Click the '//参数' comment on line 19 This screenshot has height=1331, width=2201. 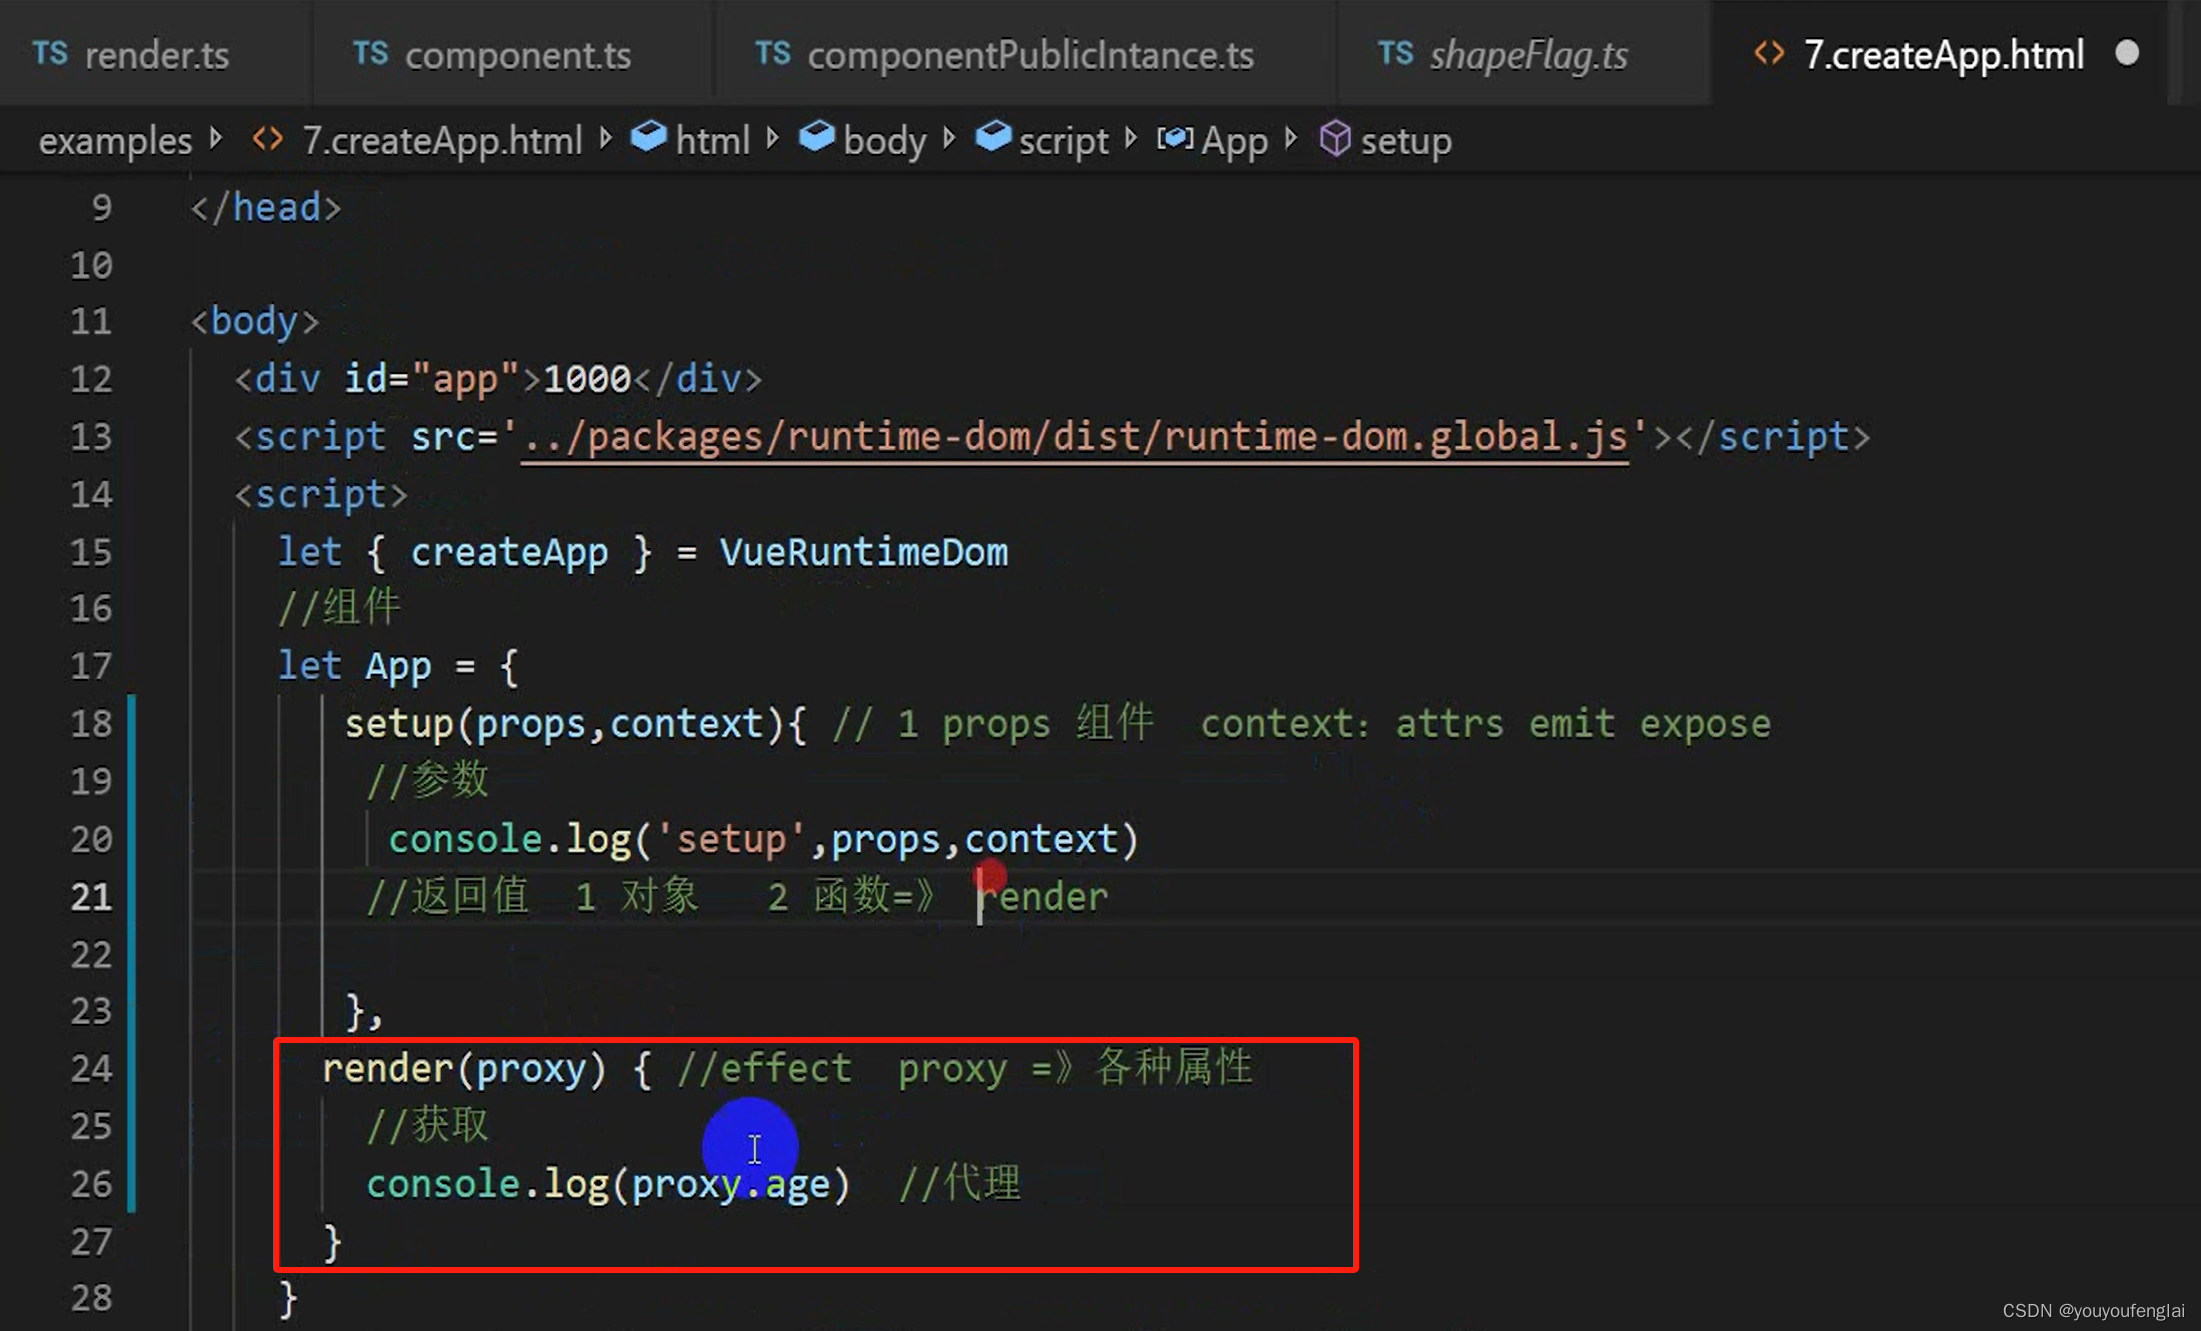tap(428, 779)
